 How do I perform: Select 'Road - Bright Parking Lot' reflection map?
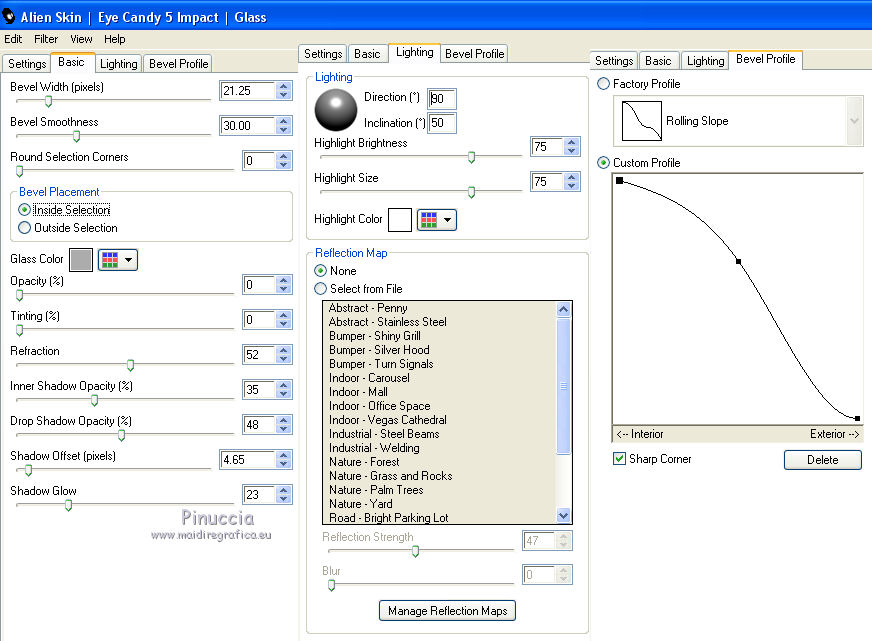(x=389, y=518)
